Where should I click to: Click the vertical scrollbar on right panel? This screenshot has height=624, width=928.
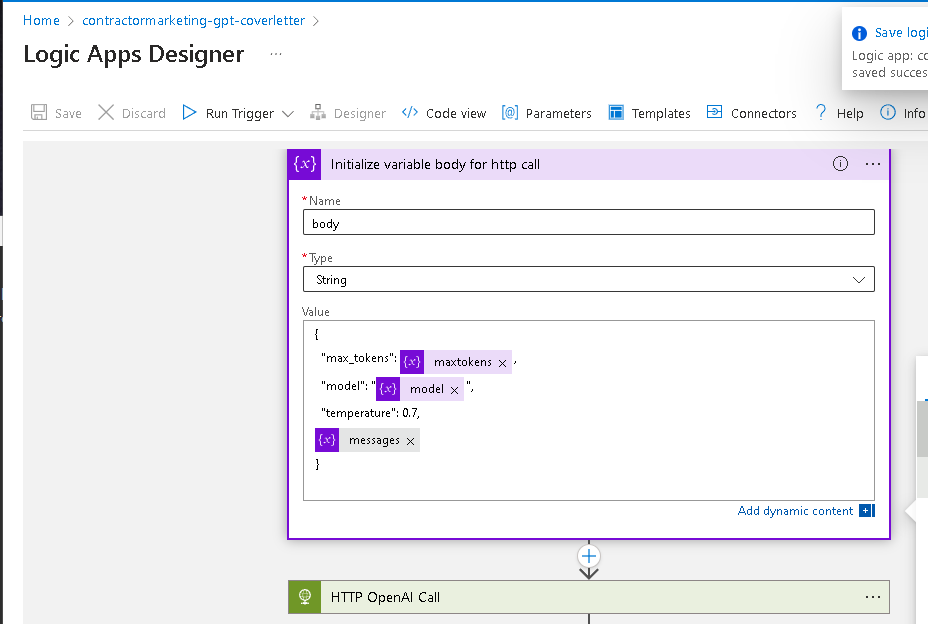(922, 429)
